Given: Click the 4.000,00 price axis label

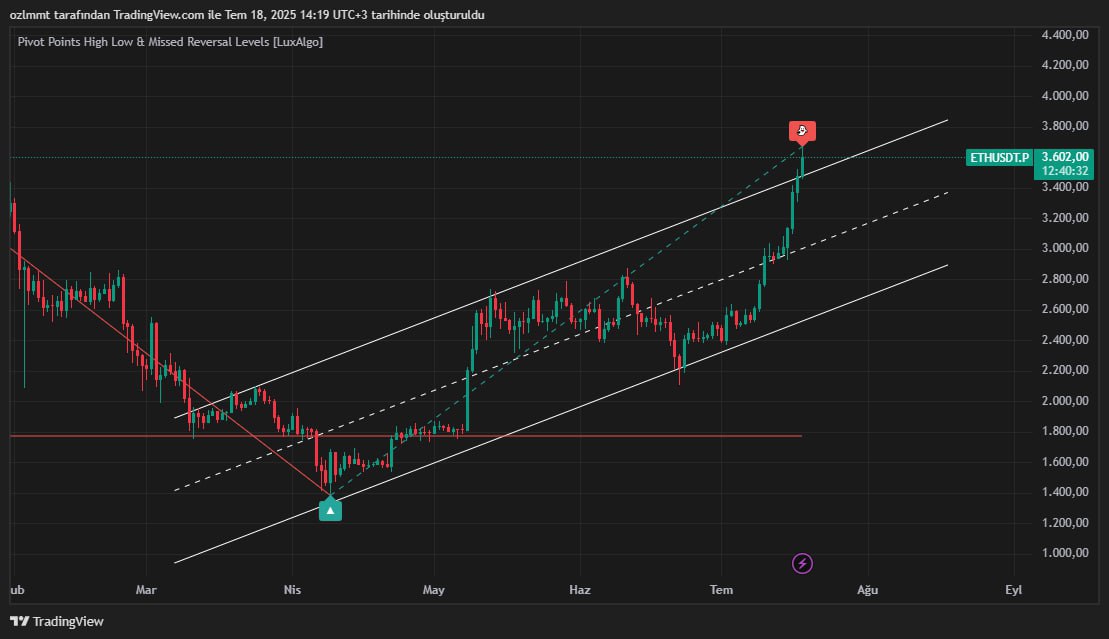Looking at the screenshot, I should [x=1064, y=96].
